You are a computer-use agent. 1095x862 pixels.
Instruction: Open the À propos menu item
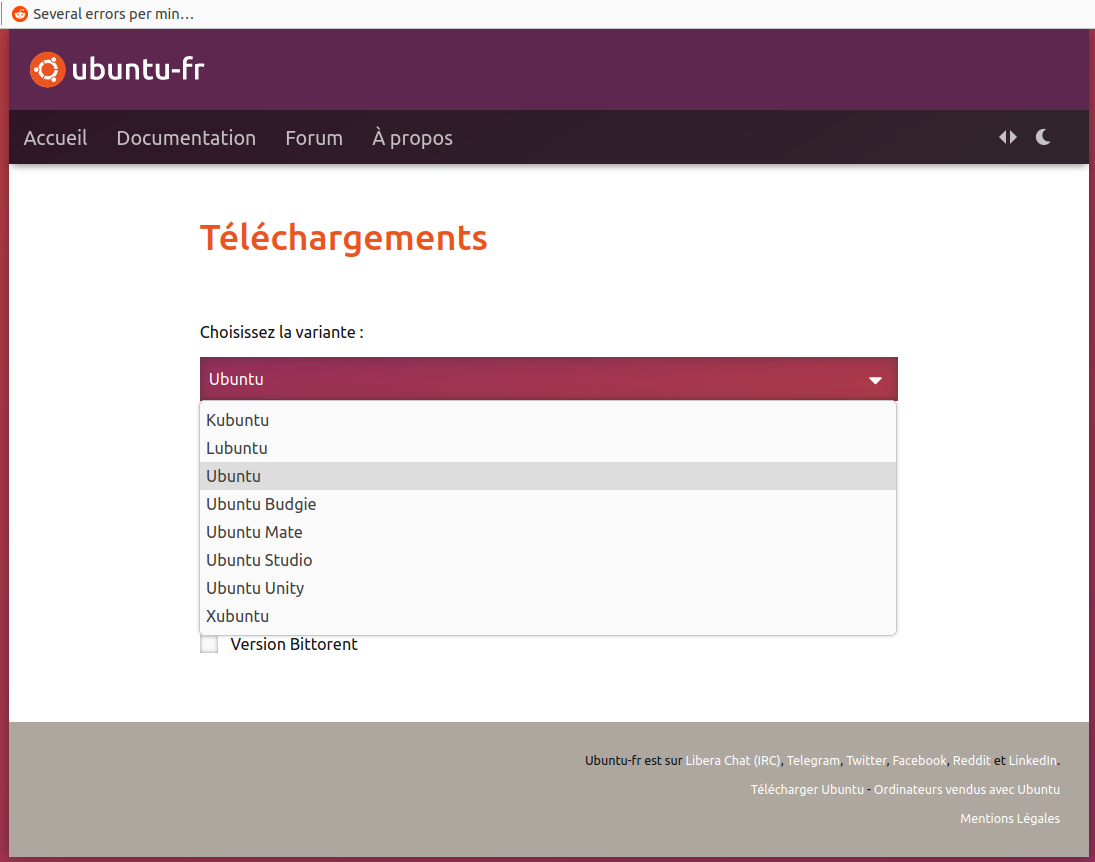pyautogui.click(x=412, y=138)
